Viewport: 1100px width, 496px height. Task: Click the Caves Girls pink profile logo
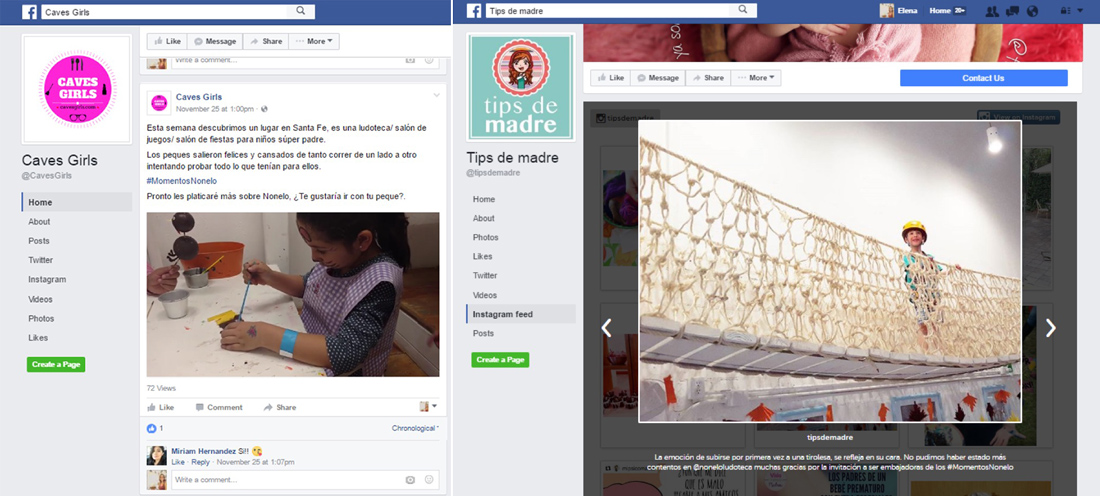(77, 89)
